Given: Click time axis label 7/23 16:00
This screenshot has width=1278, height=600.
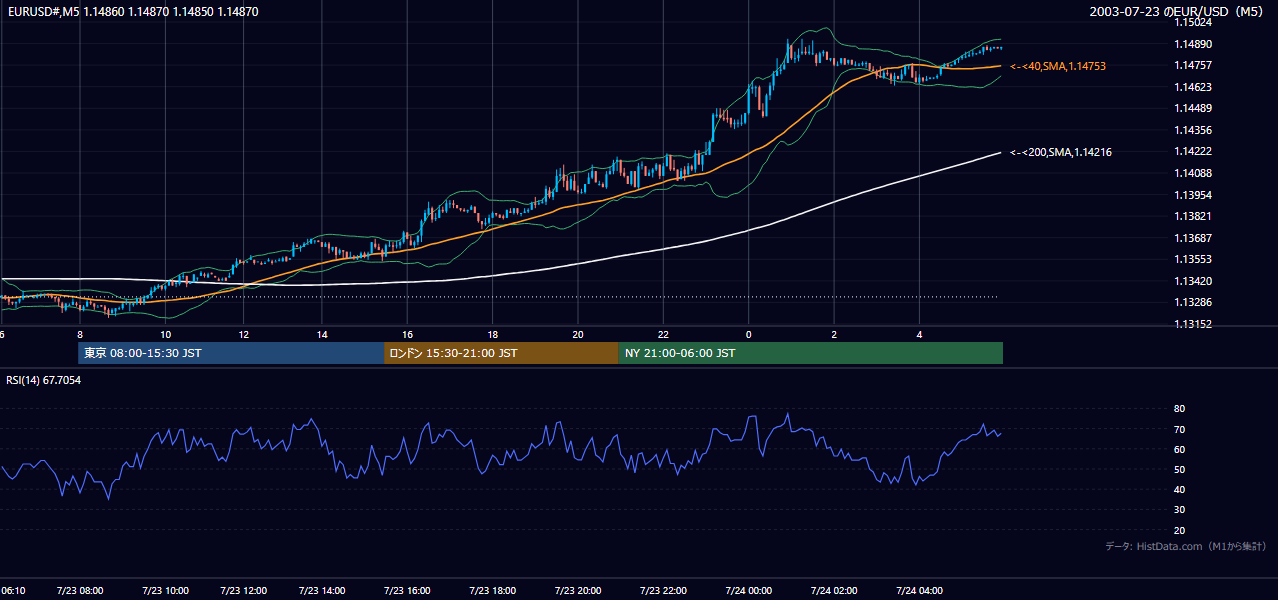Looking at the screenshot, I should pyautogui.click(x=406, y=591).
